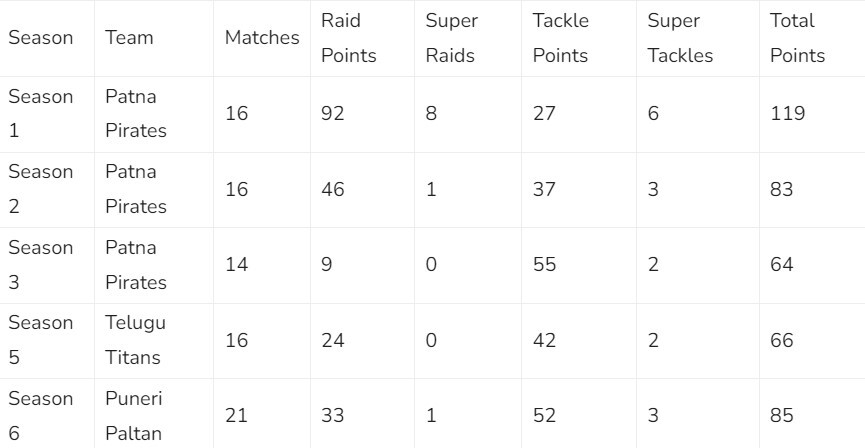
Task: Click the Puneri Paltan team cell
Action: point(133,415)
